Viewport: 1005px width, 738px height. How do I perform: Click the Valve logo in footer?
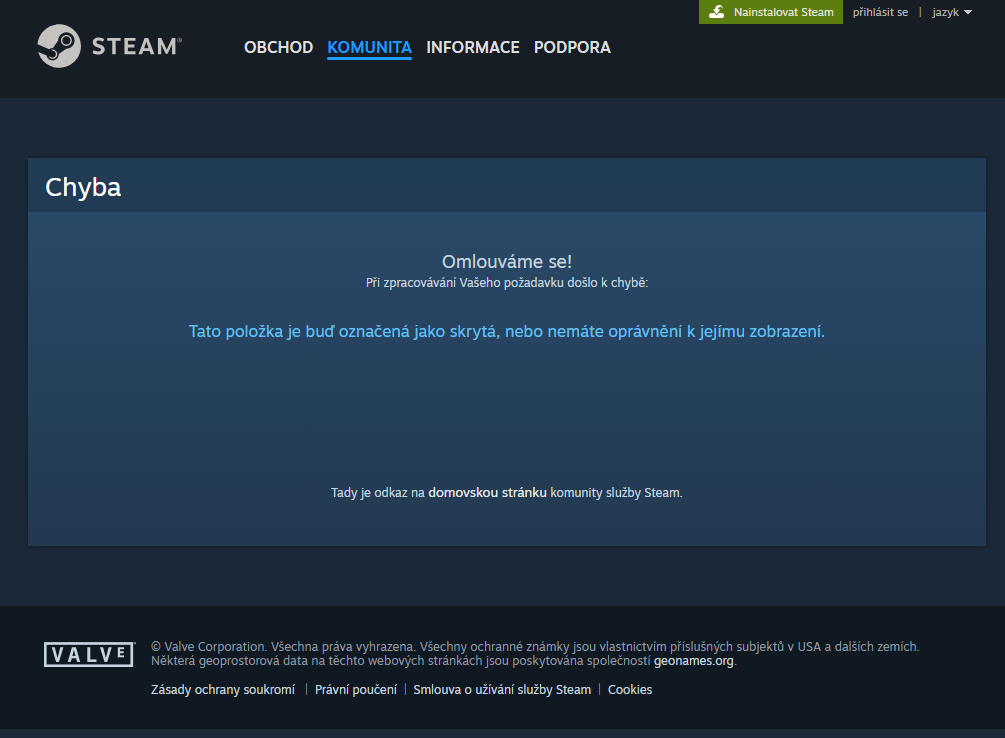tap(89, 654)
